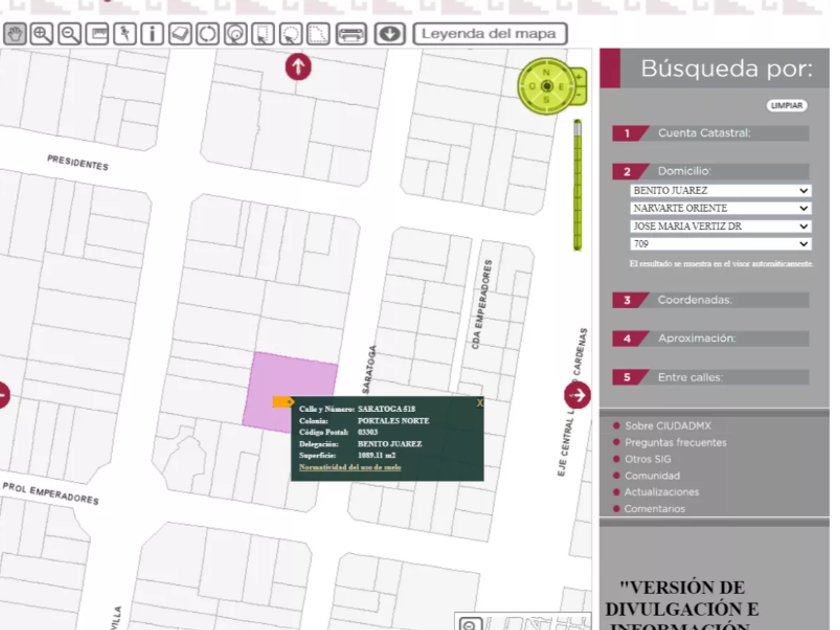Open Preguntas frecuentes link
The image size is (840, 630).
pos(676,442)
